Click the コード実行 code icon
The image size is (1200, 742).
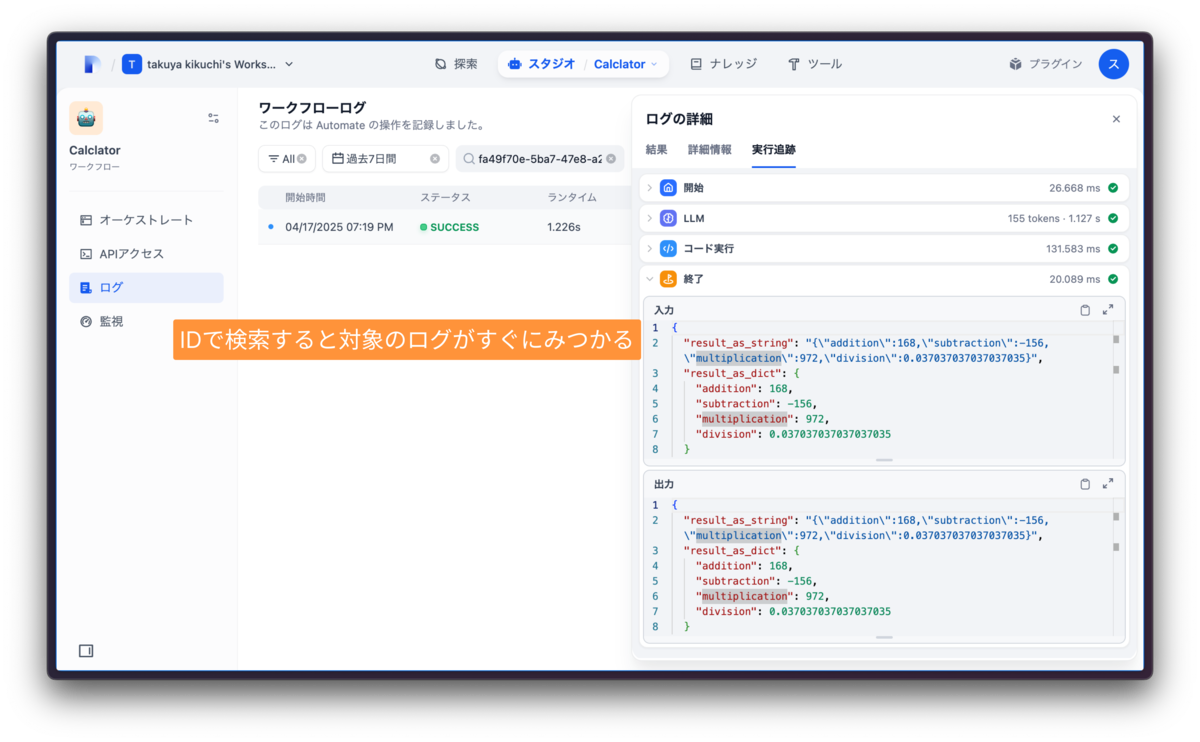[x=668, y=248]
